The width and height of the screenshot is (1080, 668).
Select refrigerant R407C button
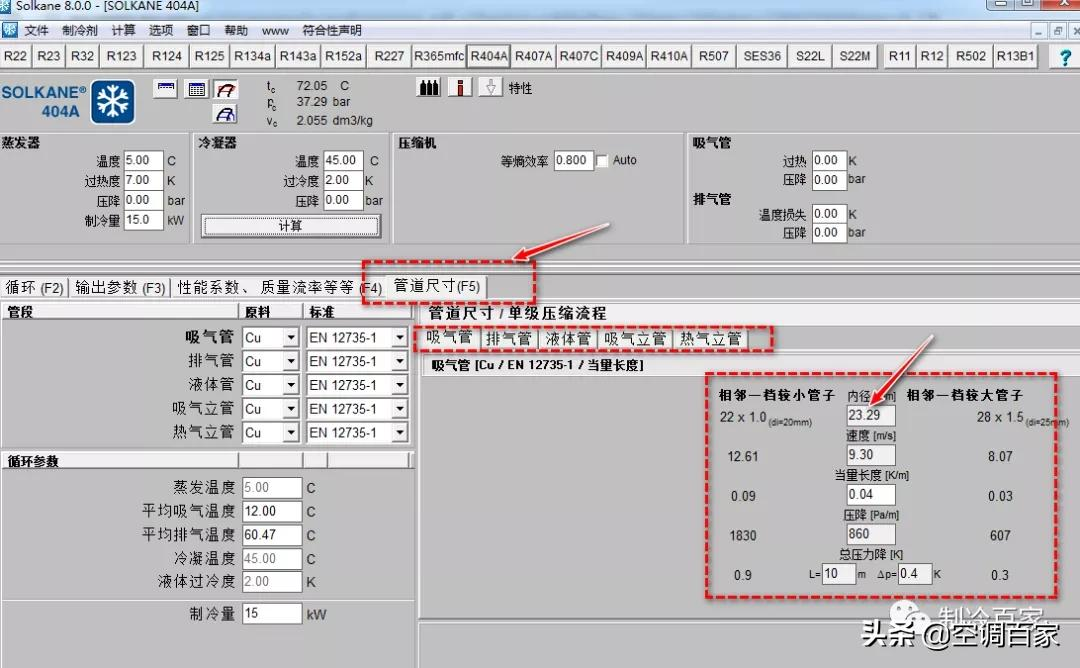pos(579,56)
